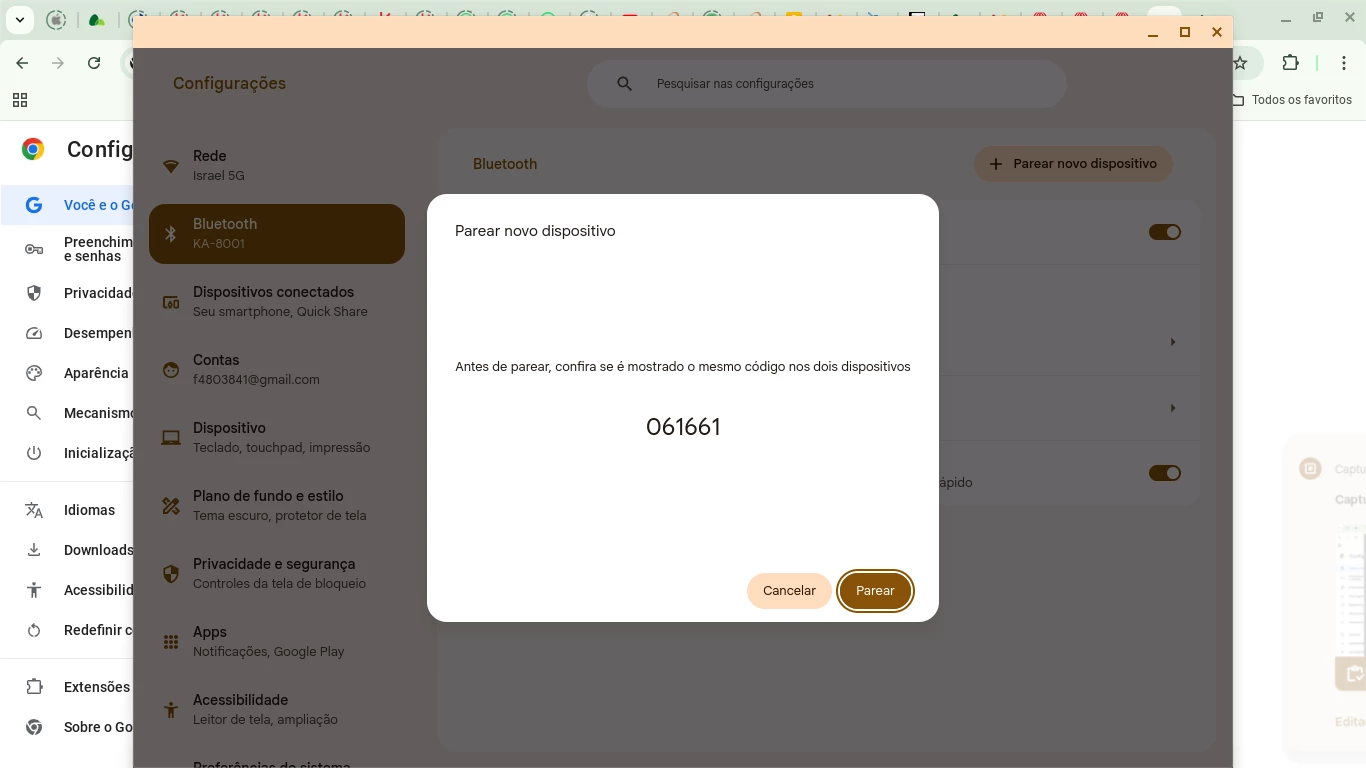
Task: Select the pairing code 061661
Action: click(683, 427)
